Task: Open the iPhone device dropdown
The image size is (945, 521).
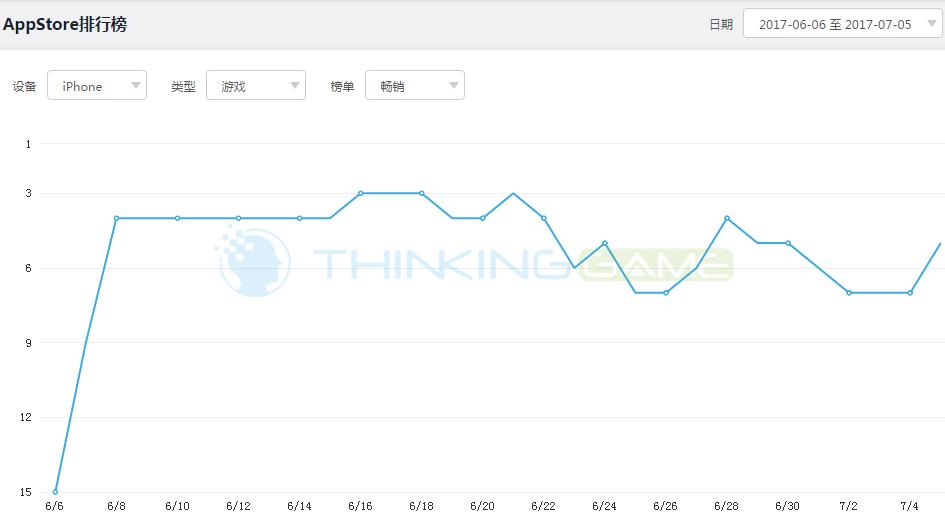Action: tap(97, 86)
